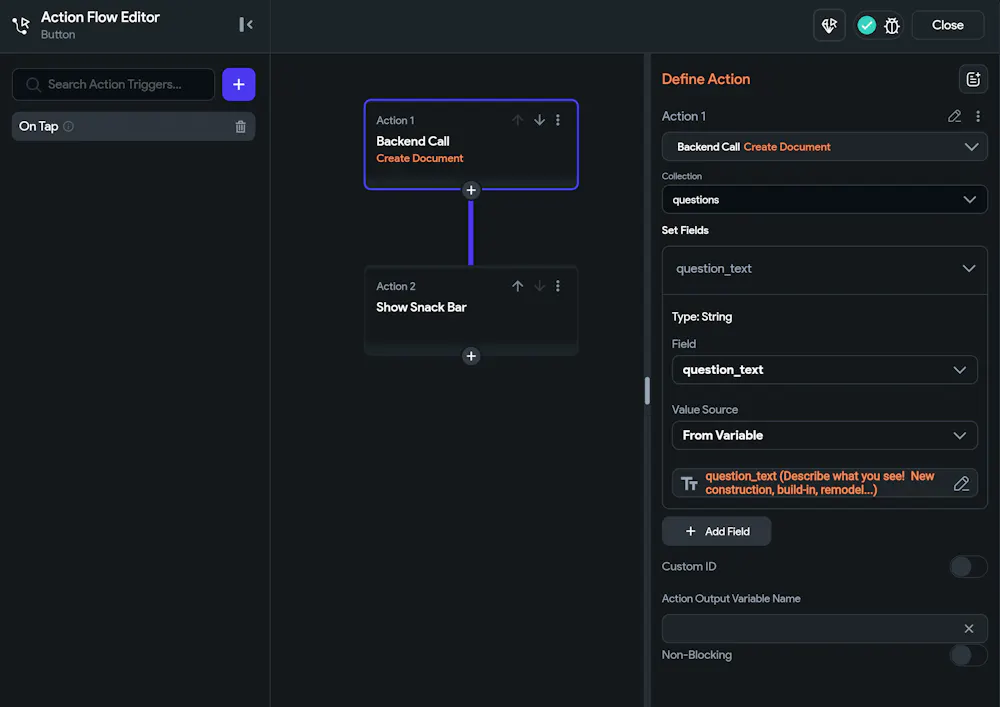The height and width of the screenshot is (707, 1000).
Task: Click the diamond cursor icon in header
Action: point(829,26)
